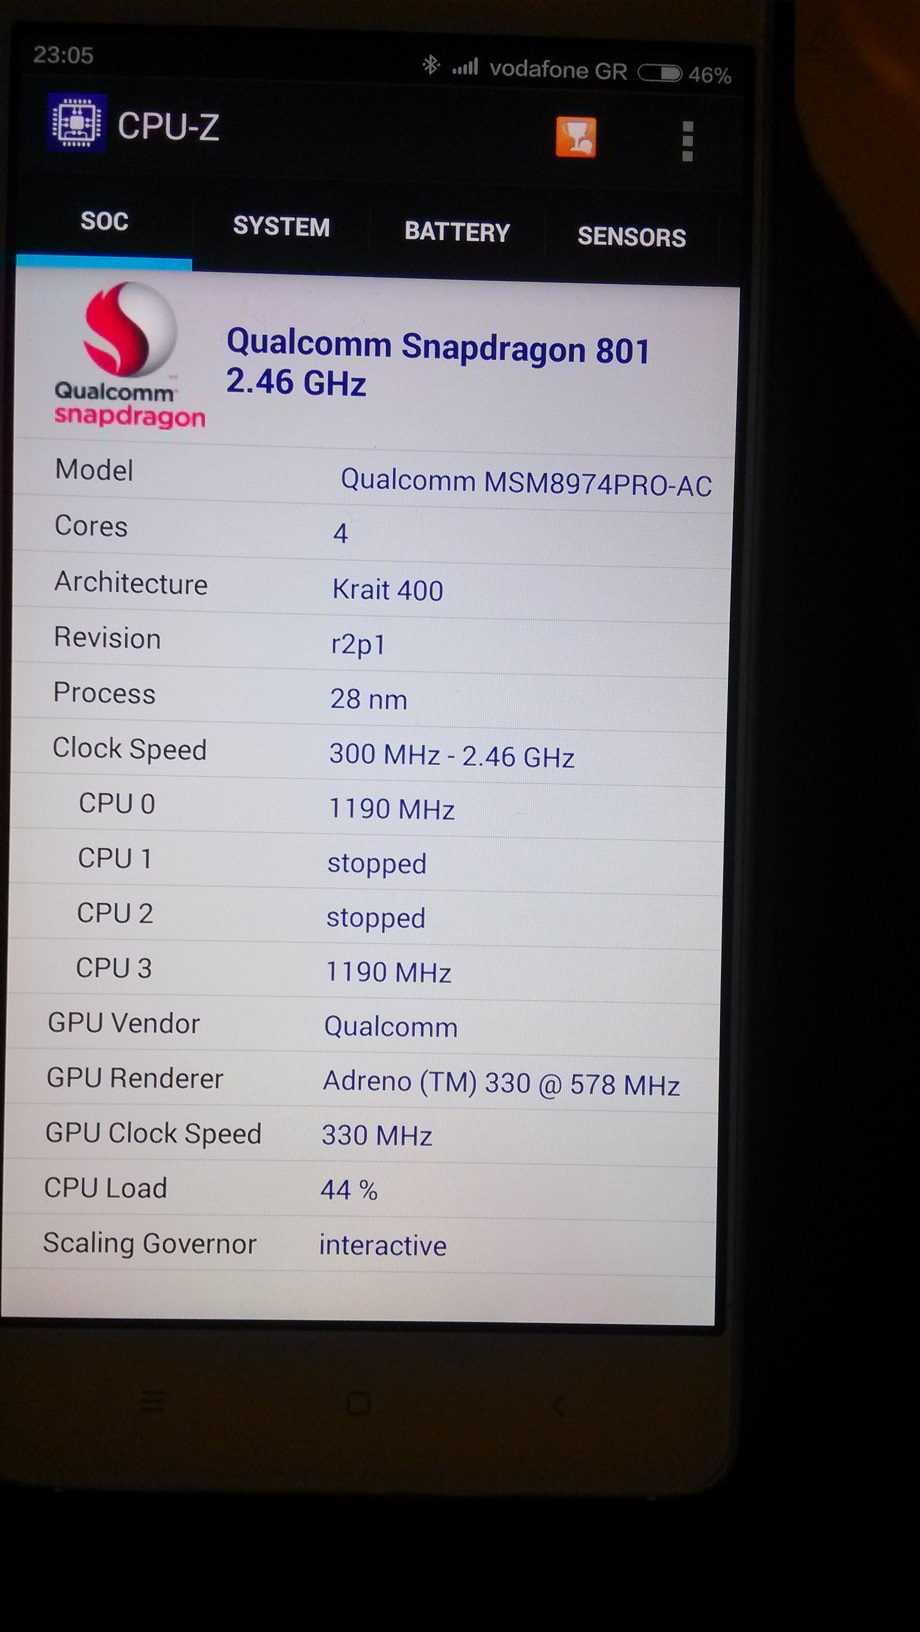Viewport: 920px width, 1632px height.
Task: Select the Model row MSM8974PRO-AC
Action: [x=375, y=476]
